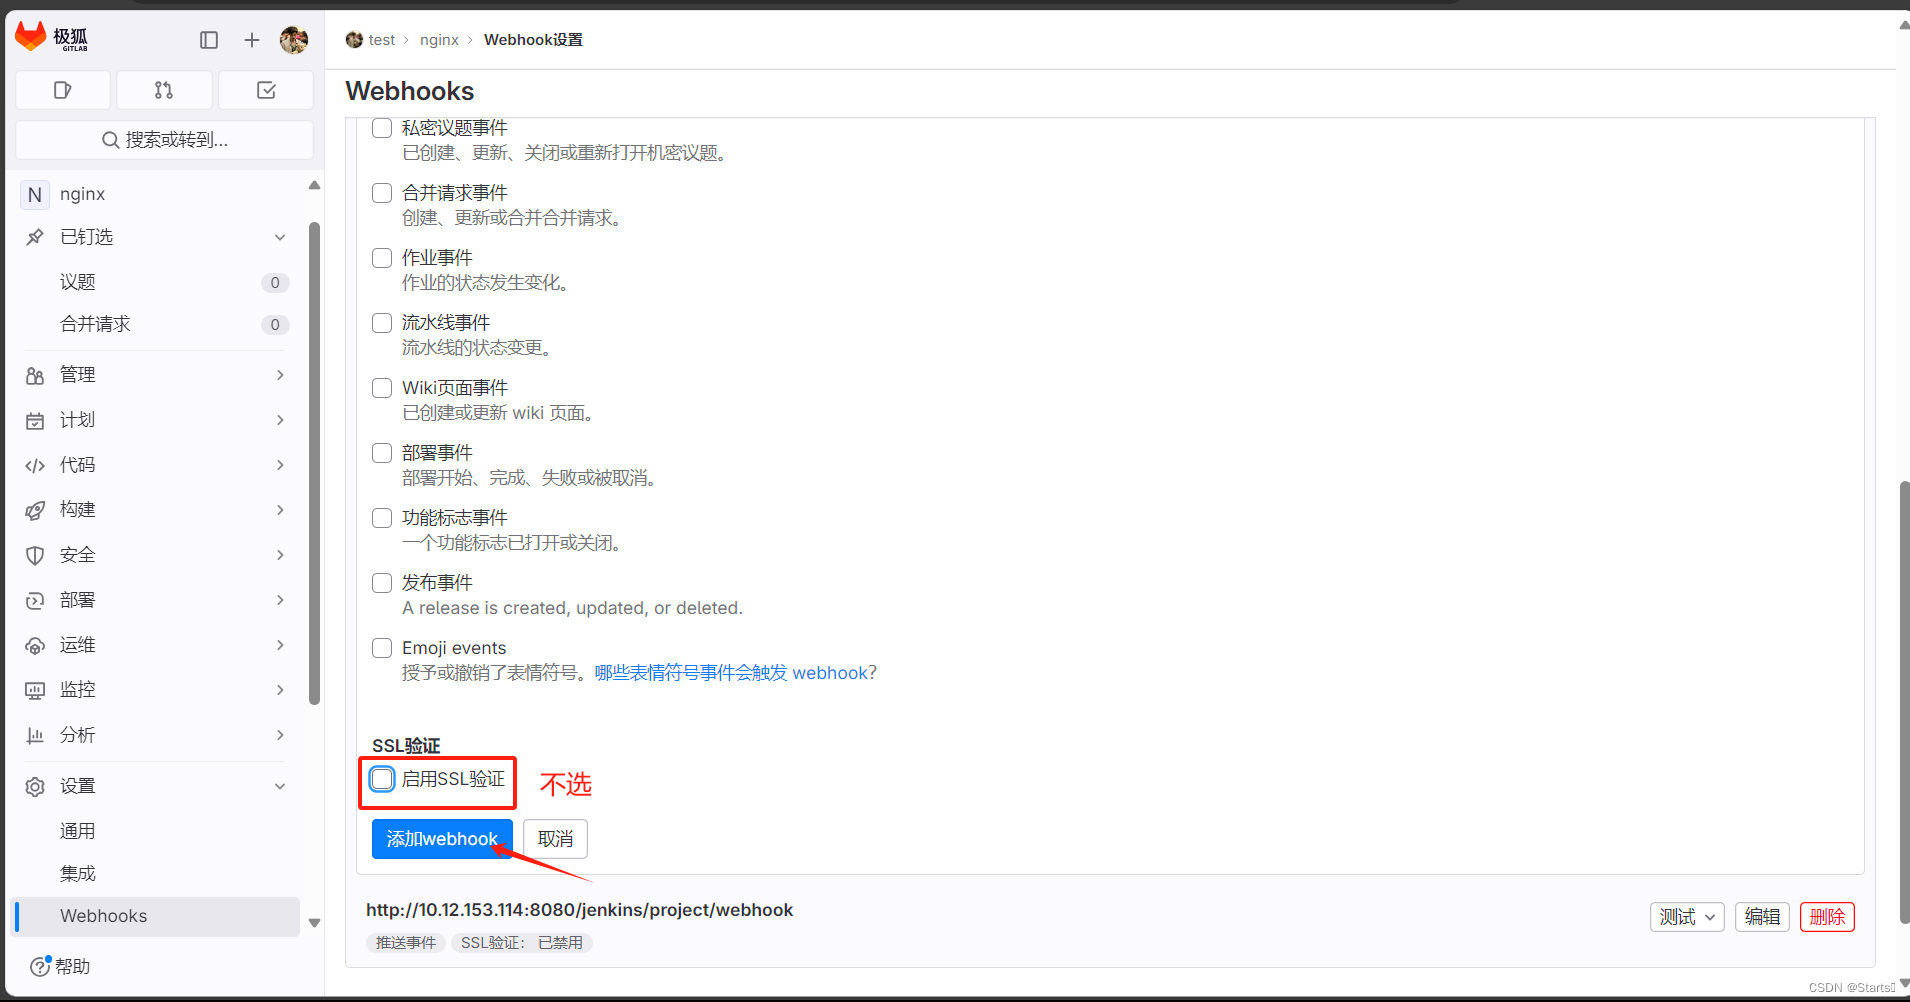Delete the webhook via 删除 button
The height and width of the screenshot is (1002, 1910).
(1827, 916)
